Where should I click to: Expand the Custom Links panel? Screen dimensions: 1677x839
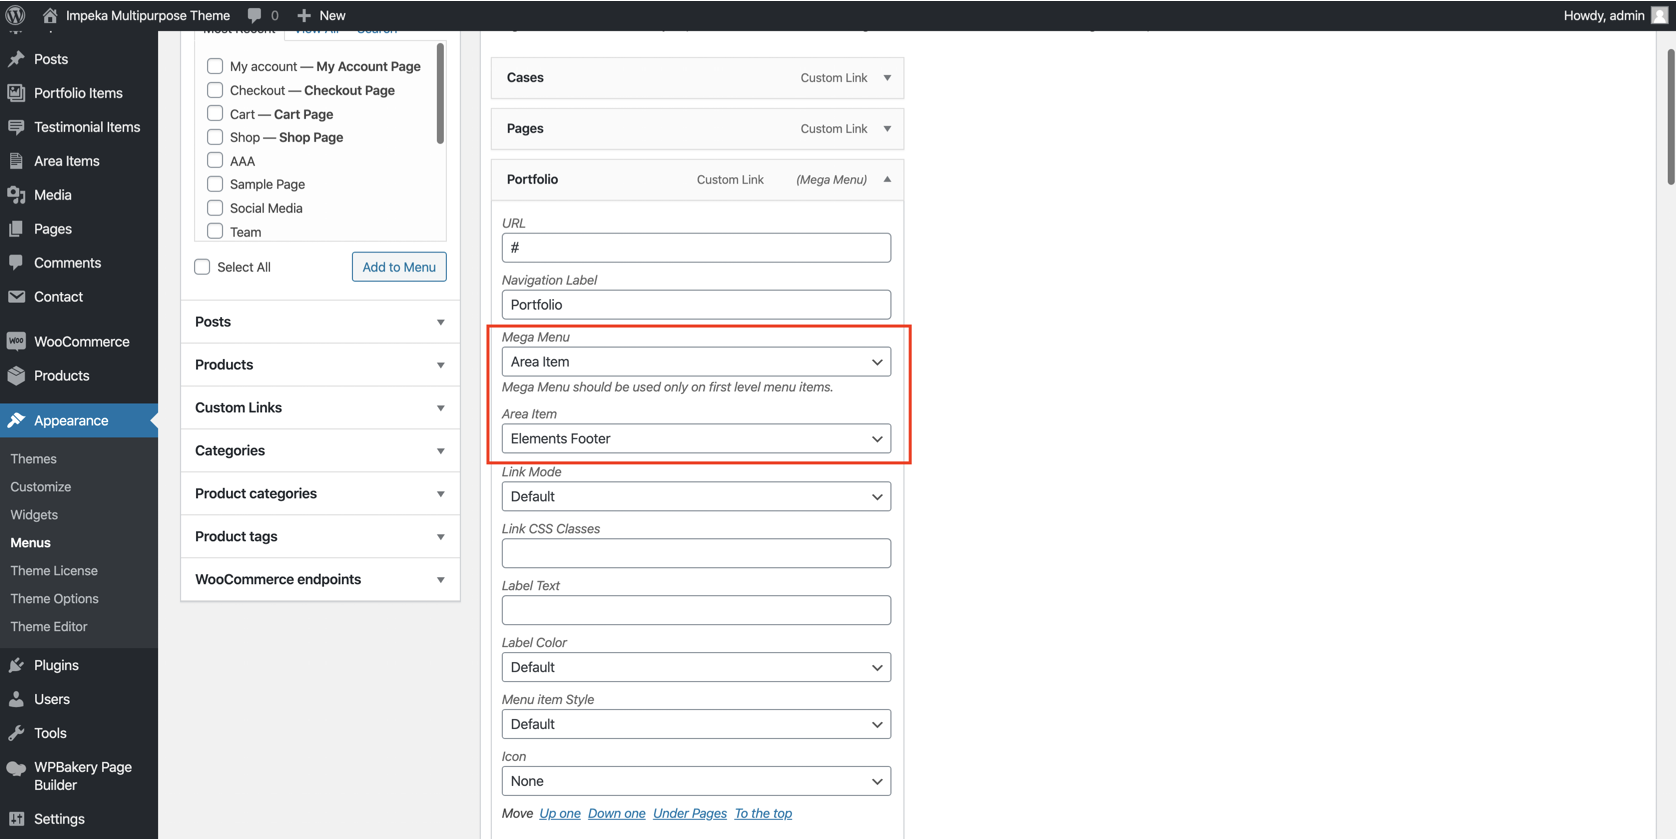[319, 408]
